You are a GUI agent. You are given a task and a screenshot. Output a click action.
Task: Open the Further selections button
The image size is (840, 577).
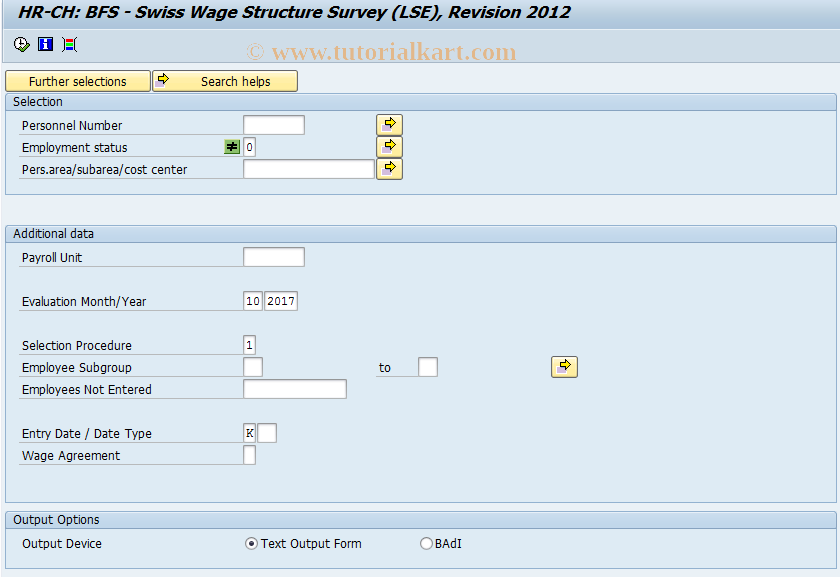click(78, 81)
